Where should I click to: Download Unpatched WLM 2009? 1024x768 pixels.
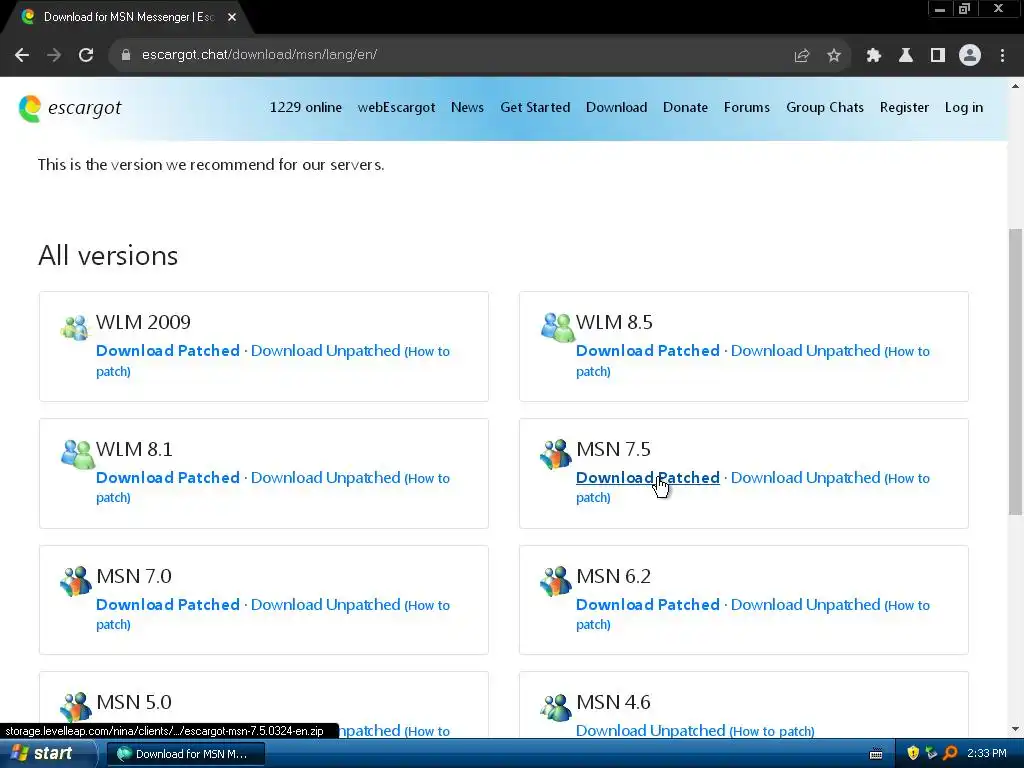tap(326, 351)
